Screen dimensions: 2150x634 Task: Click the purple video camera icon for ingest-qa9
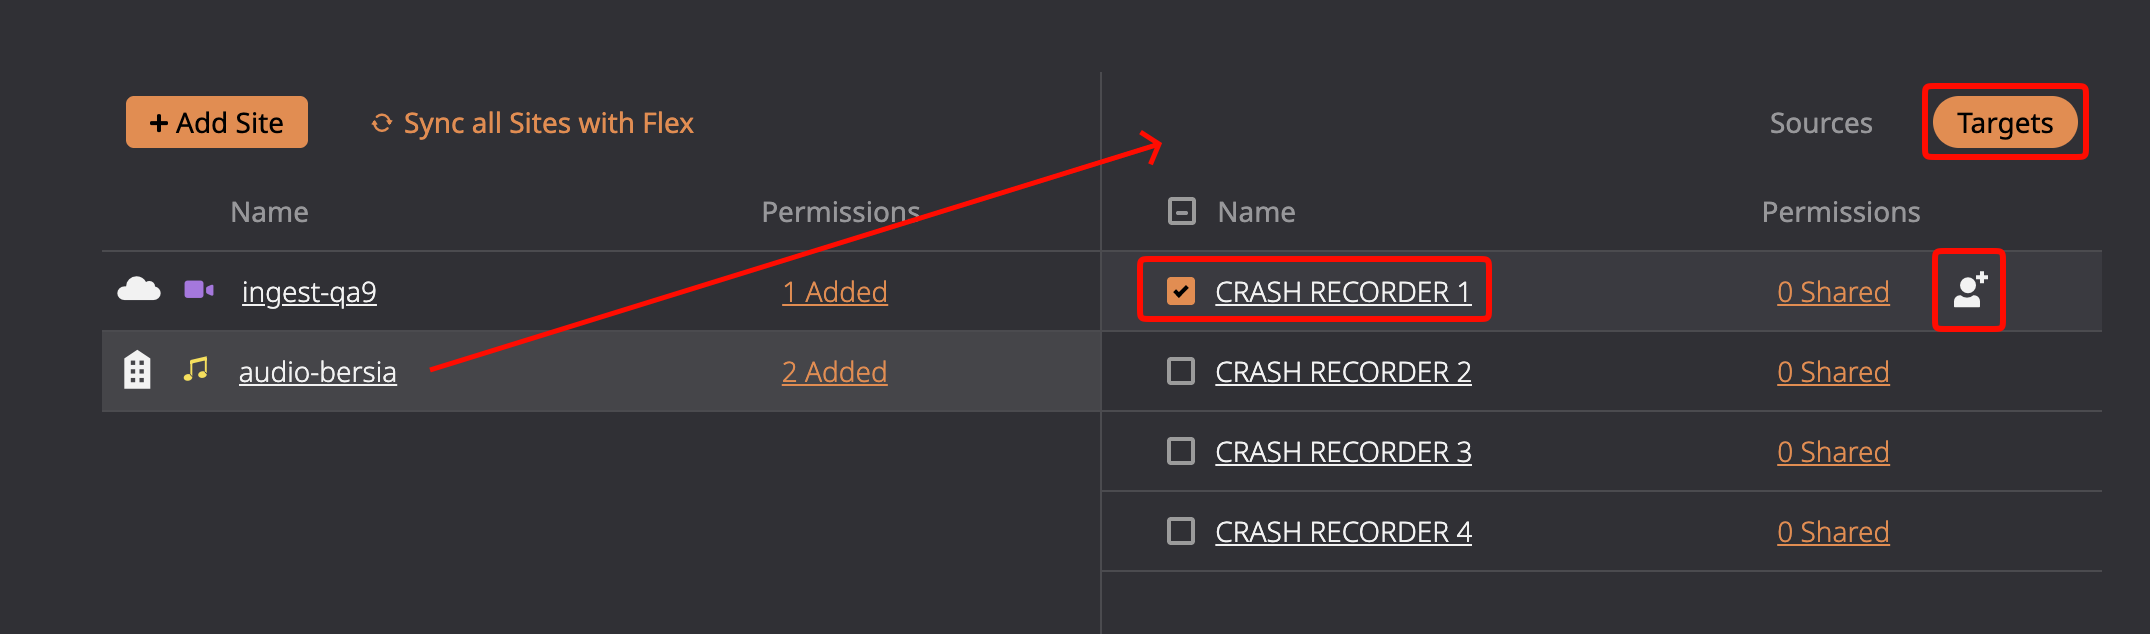coord(199,290)
